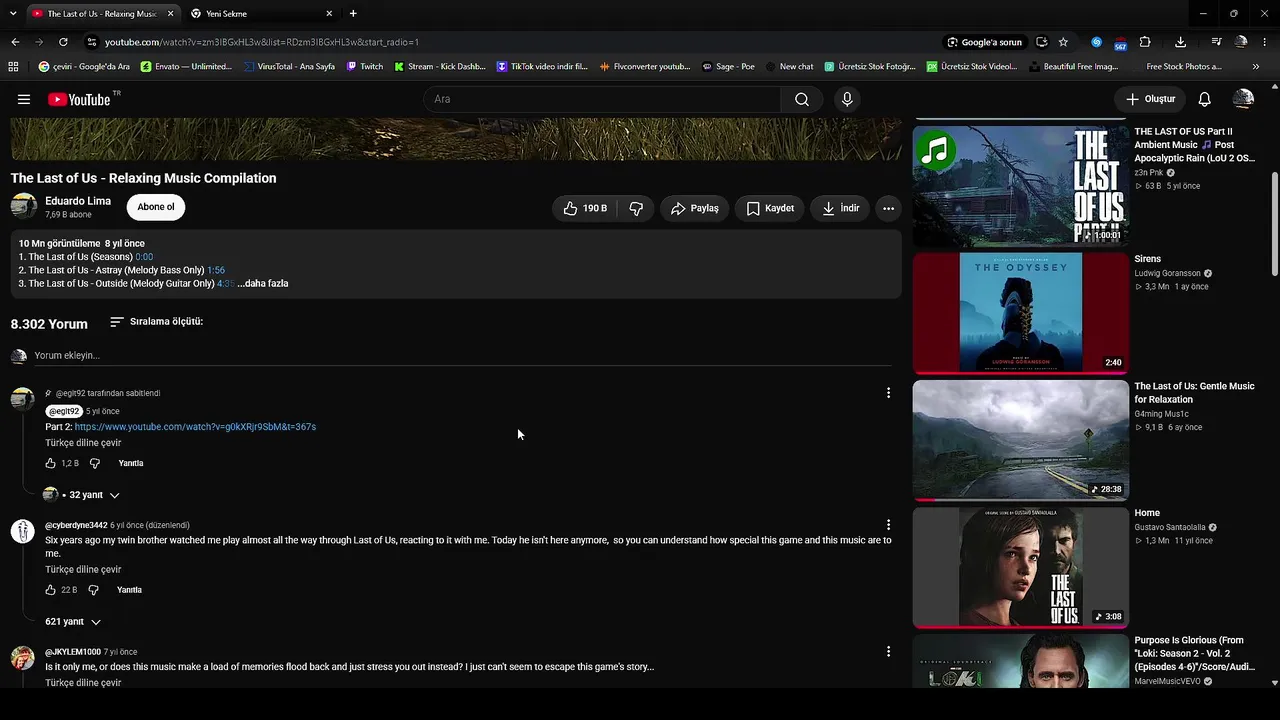Expand description with '...daha fazla'
The height and width of the screenshot is (720, 1280).
pos(263,284)
